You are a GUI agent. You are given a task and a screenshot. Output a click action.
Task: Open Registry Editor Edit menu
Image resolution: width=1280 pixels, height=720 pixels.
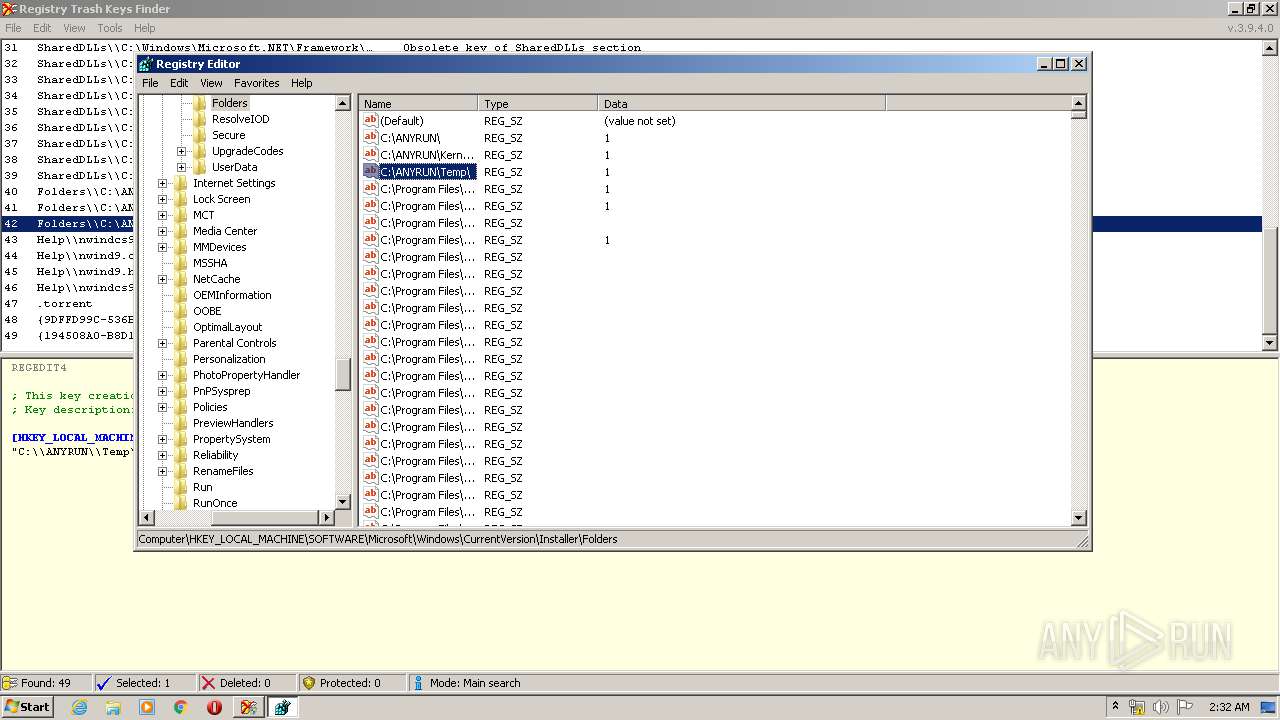pos(179,83)
